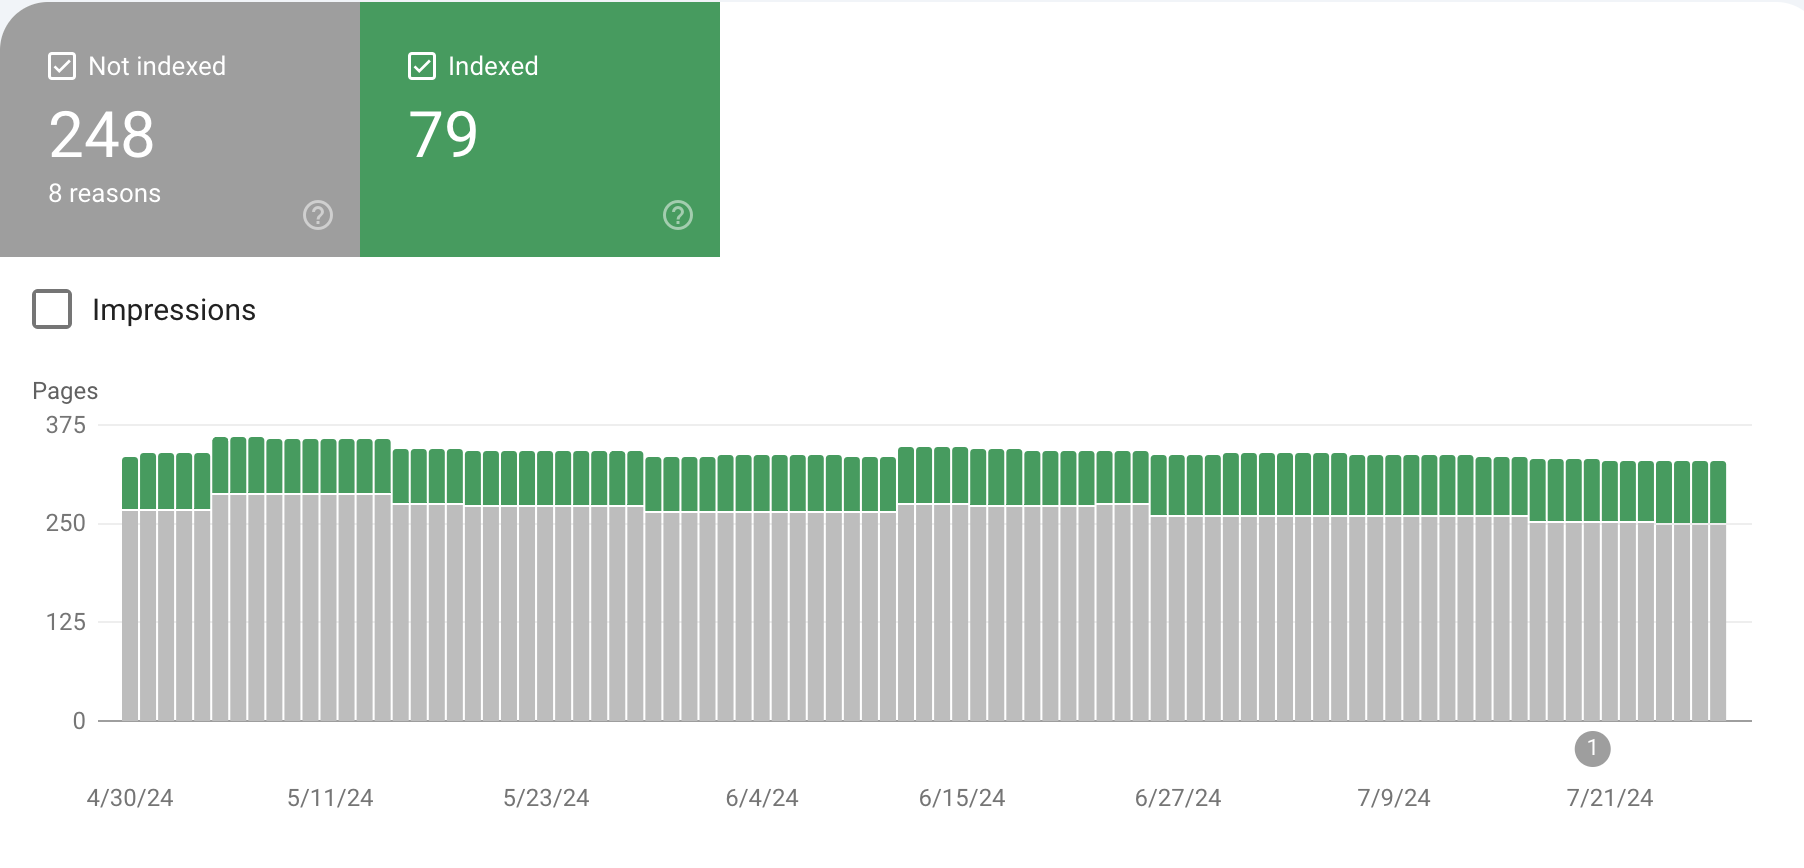Click the 5/11/24 date label
Viewport: 1804px width, 868px height.
tap(330, 798)
